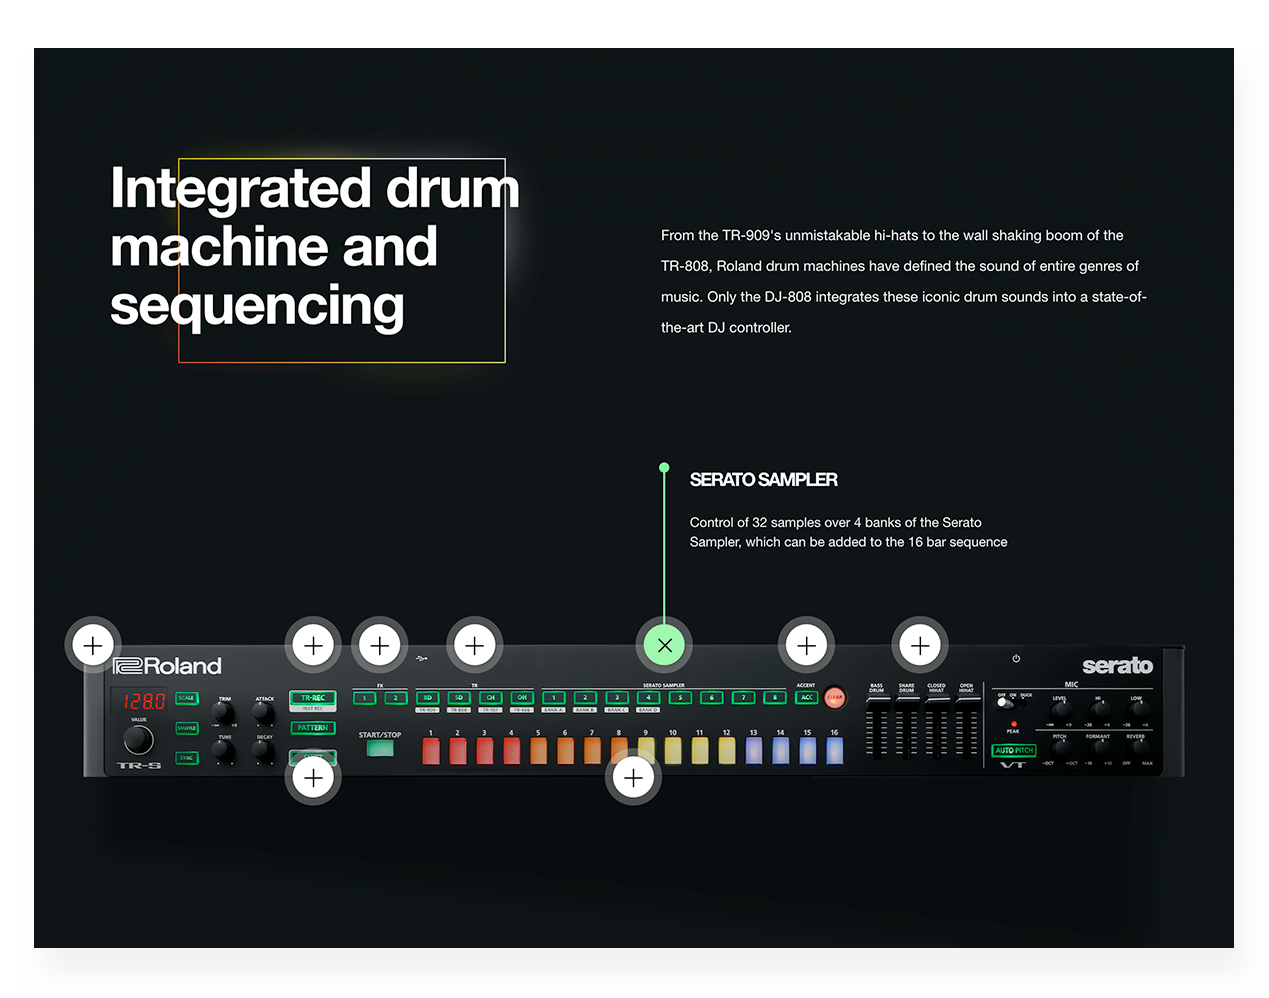Click the USB symbol on the device
Image resolution: width=1269 pixels, height=998 pixels.
click(422, 659)
